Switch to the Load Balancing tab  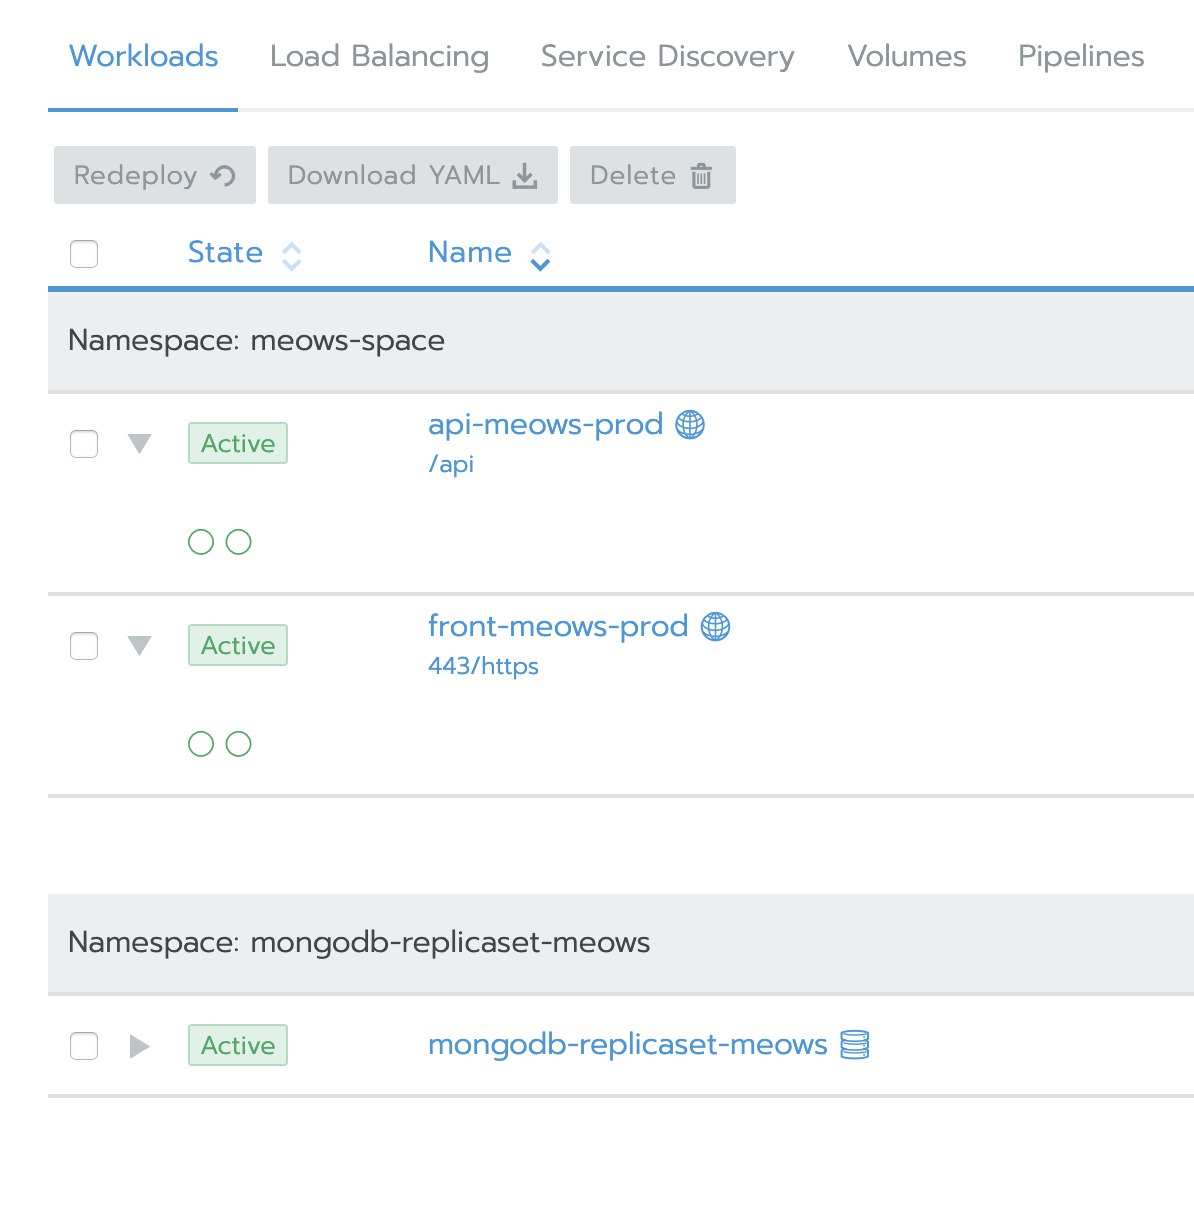(379, 56)
